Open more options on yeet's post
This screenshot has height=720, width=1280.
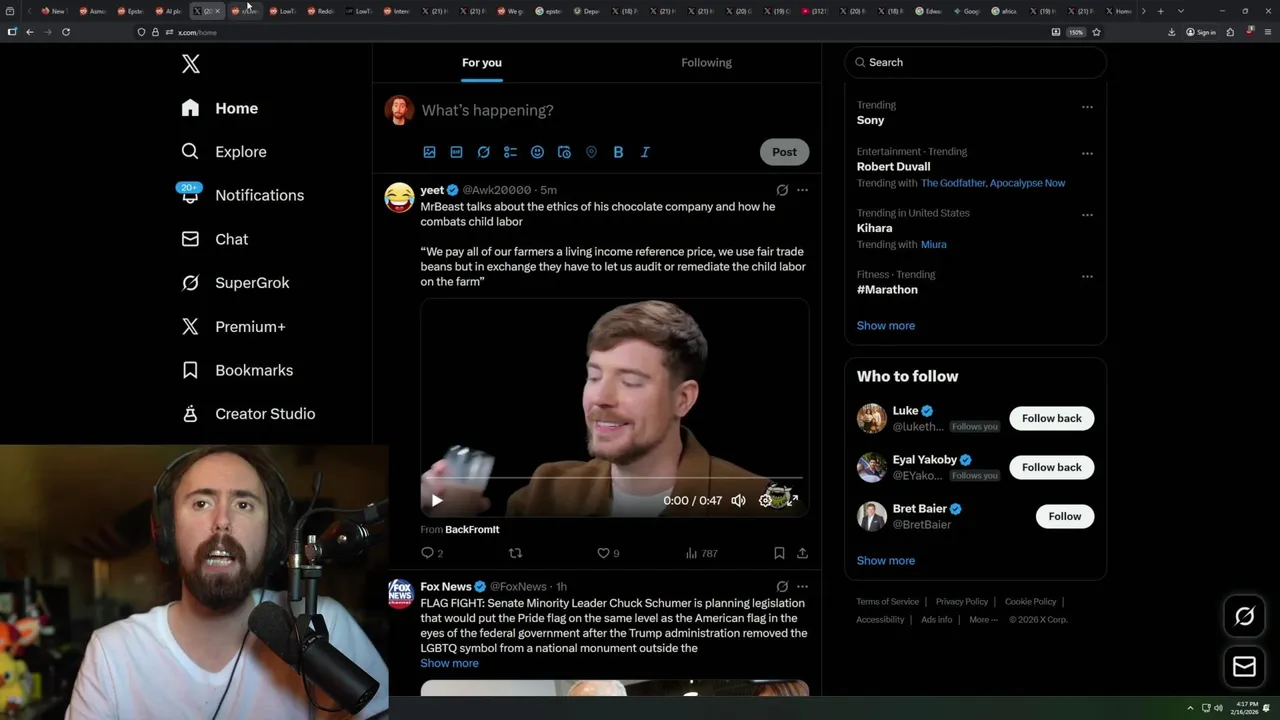tap(802, 190)
